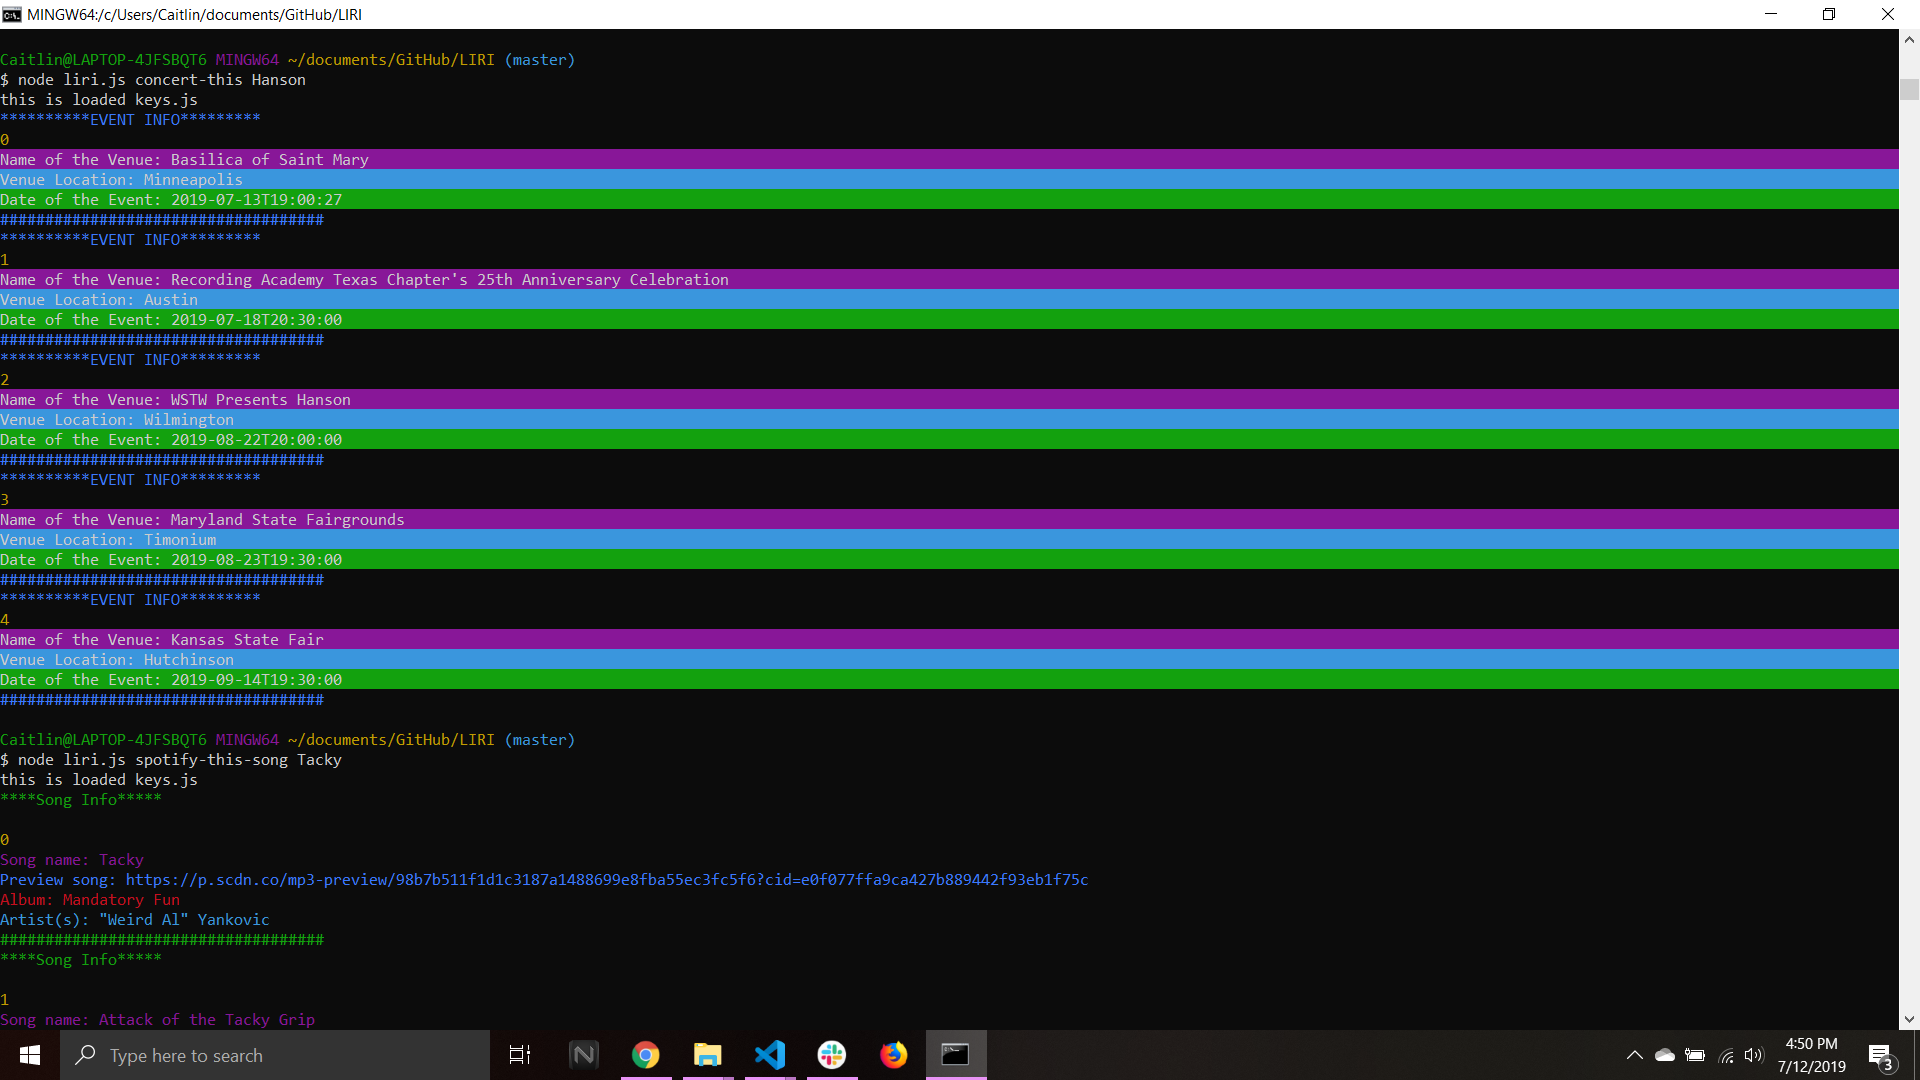The height and width of the screenshot is (1080, 1920).
Task: Show hidden system tray icons
Action: pos(1635,1055)
